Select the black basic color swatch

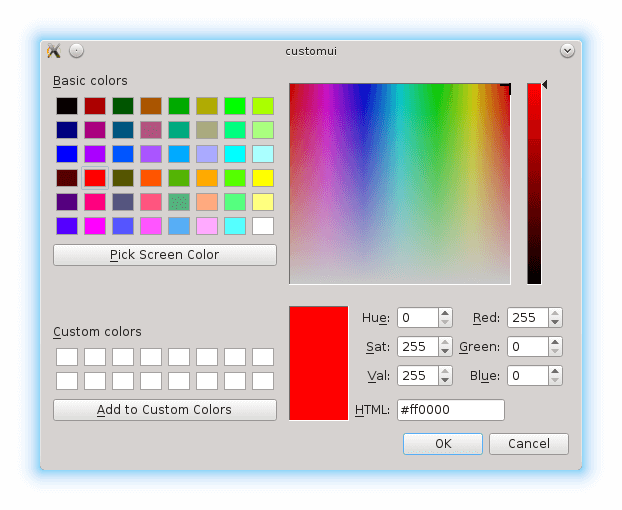point(67,106)
